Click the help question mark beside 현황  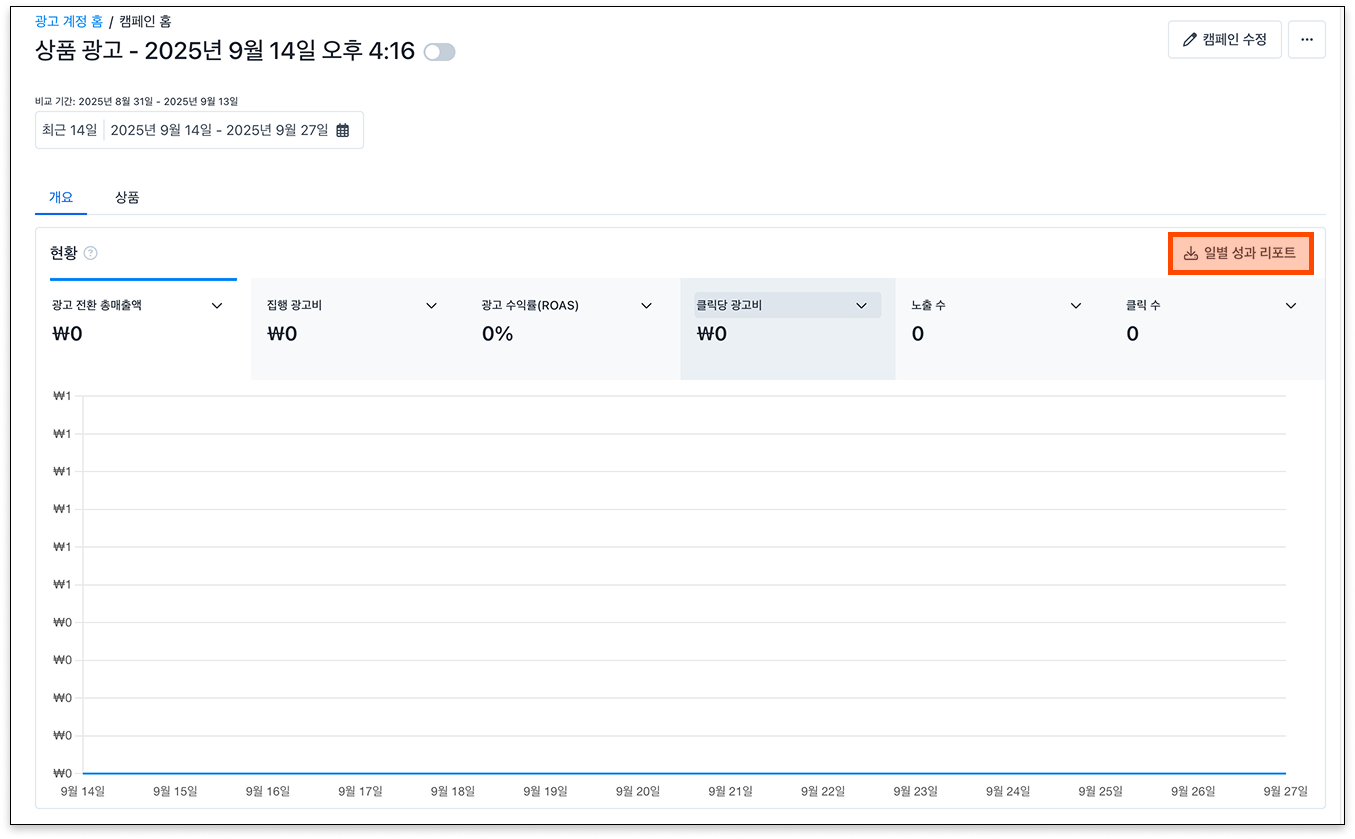click(91, 253)
